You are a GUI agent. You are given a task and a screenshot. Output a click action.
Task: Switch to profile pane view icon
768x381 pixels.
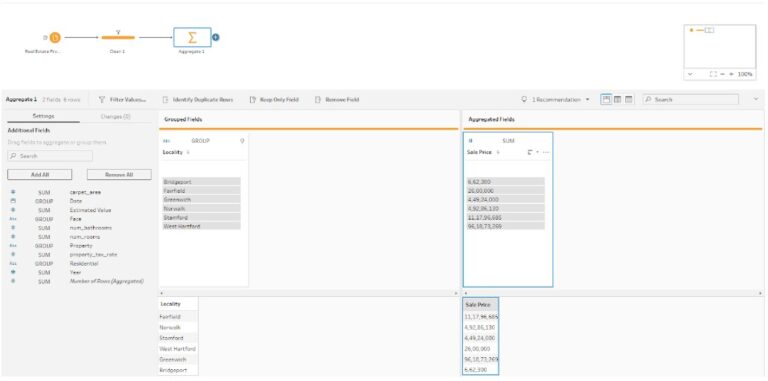click(x=606, y=99)
